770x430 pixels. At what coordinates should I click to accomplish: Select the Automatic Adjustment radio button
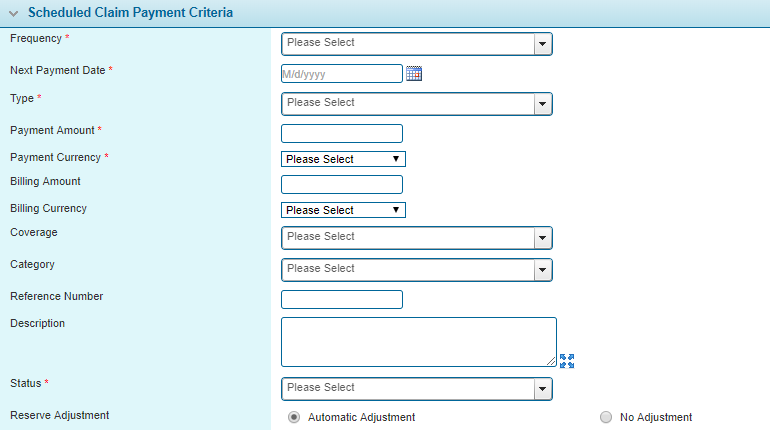pos(294,417)
